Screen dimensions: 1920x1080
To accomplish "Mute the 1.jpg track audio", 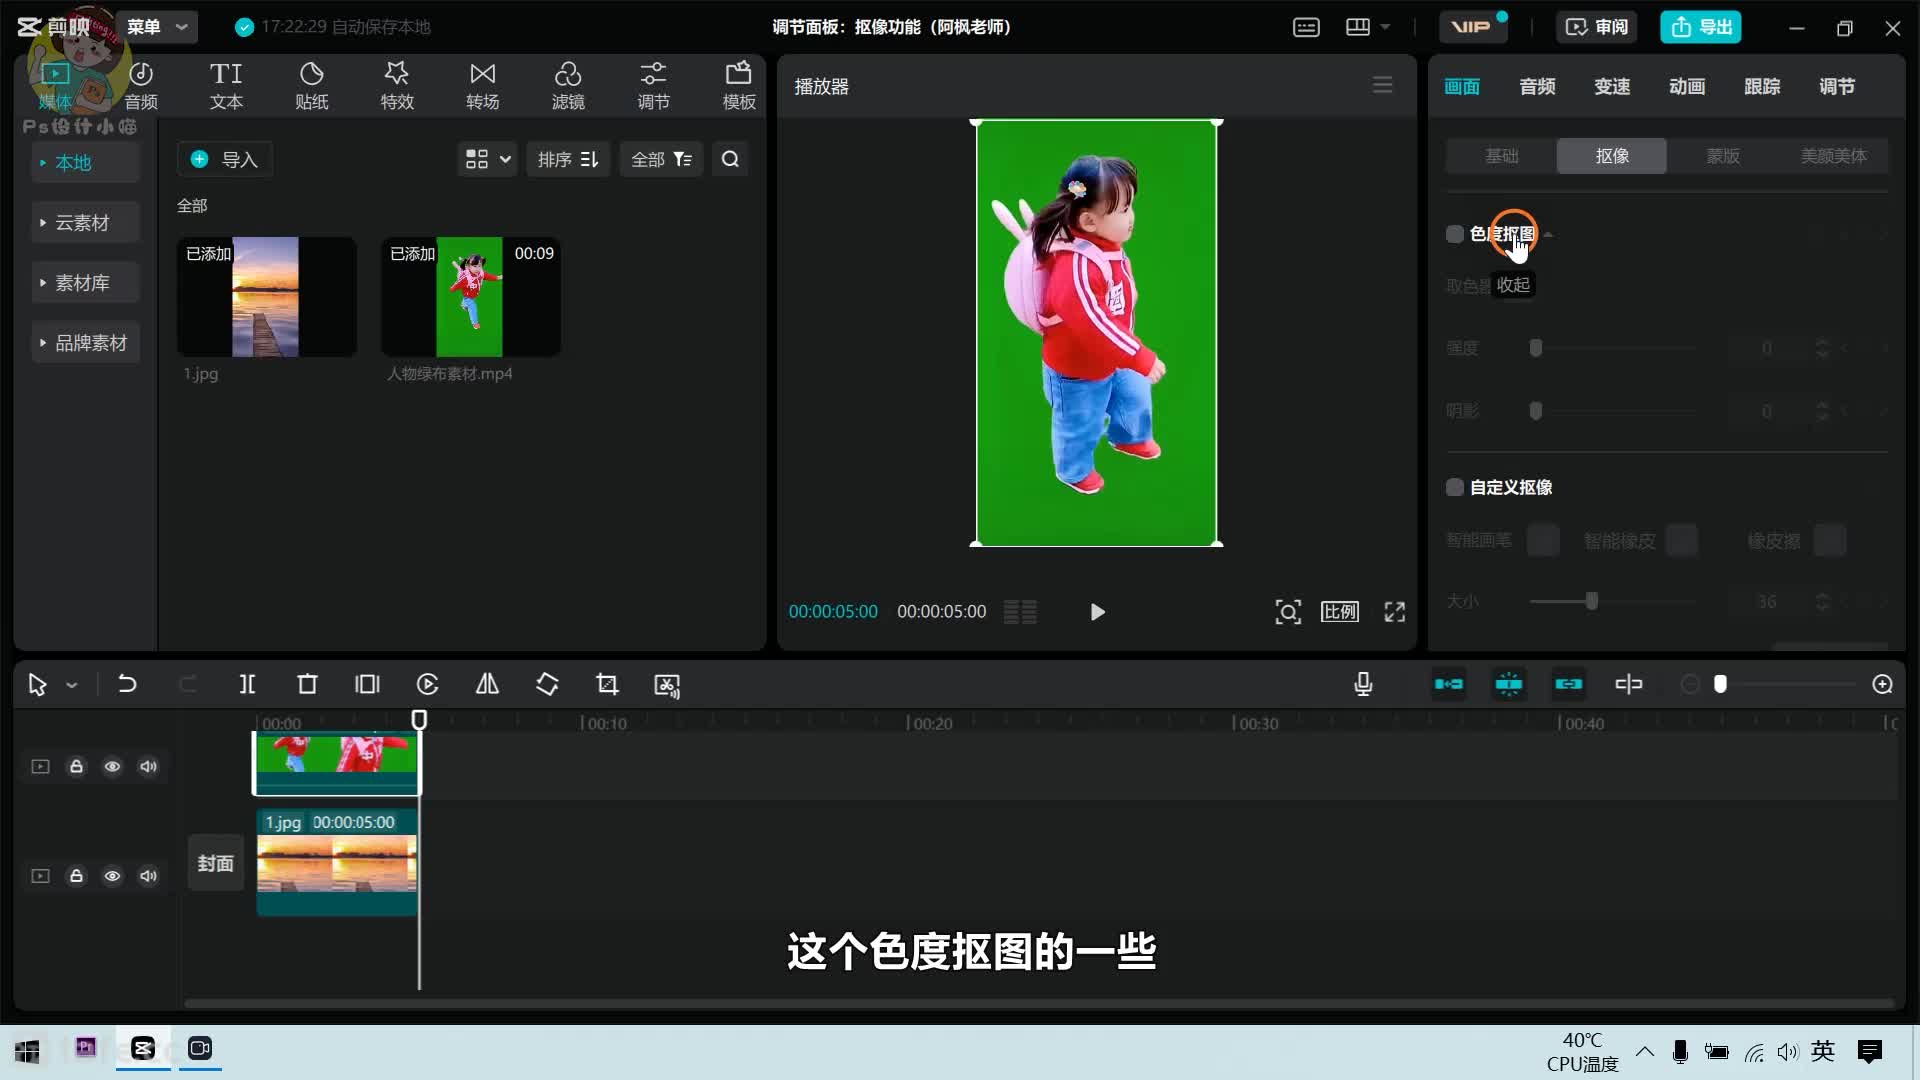I will click(148, 876).
